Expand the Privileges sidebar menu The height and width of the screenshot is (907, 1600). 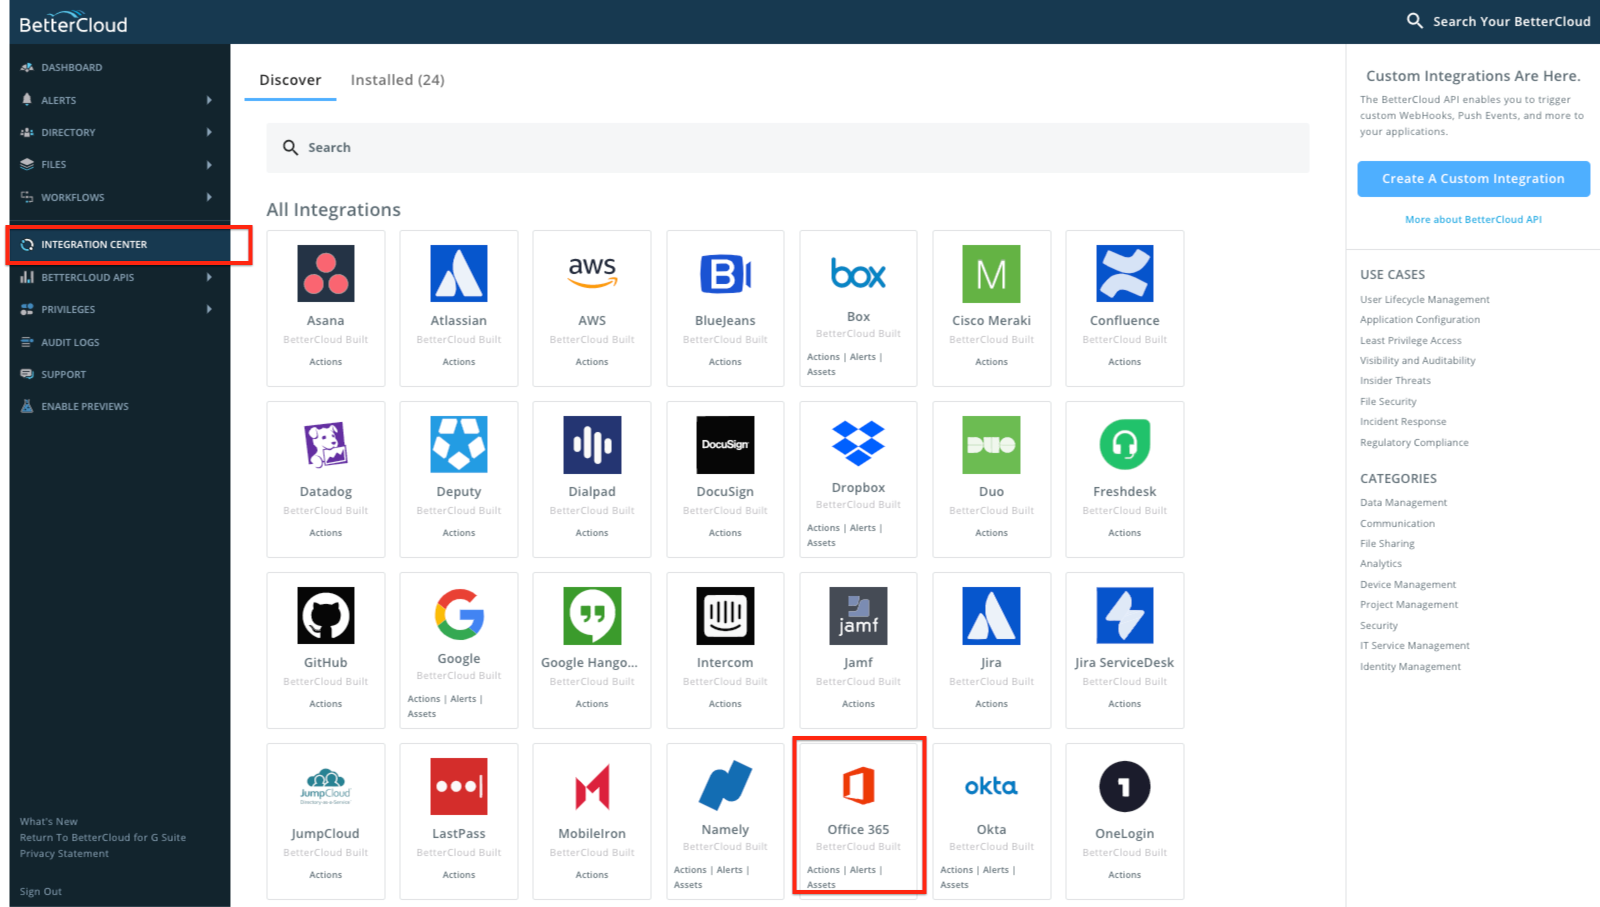click(x=68, y=309)
